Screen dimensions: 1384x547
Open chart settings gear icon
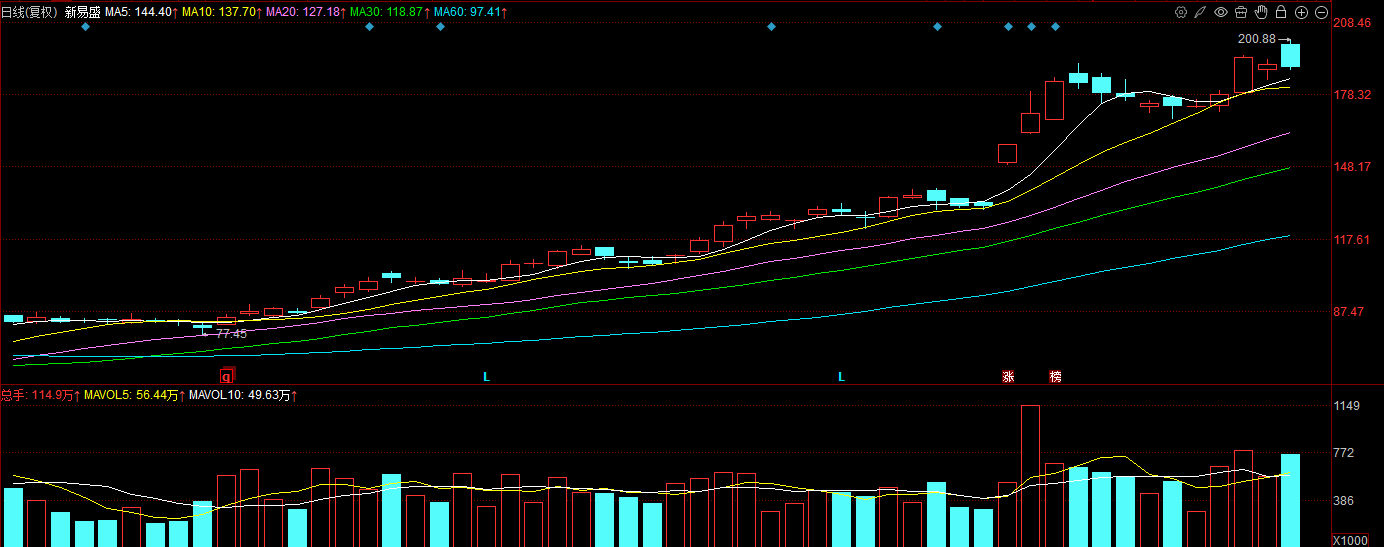point(1181,12)
